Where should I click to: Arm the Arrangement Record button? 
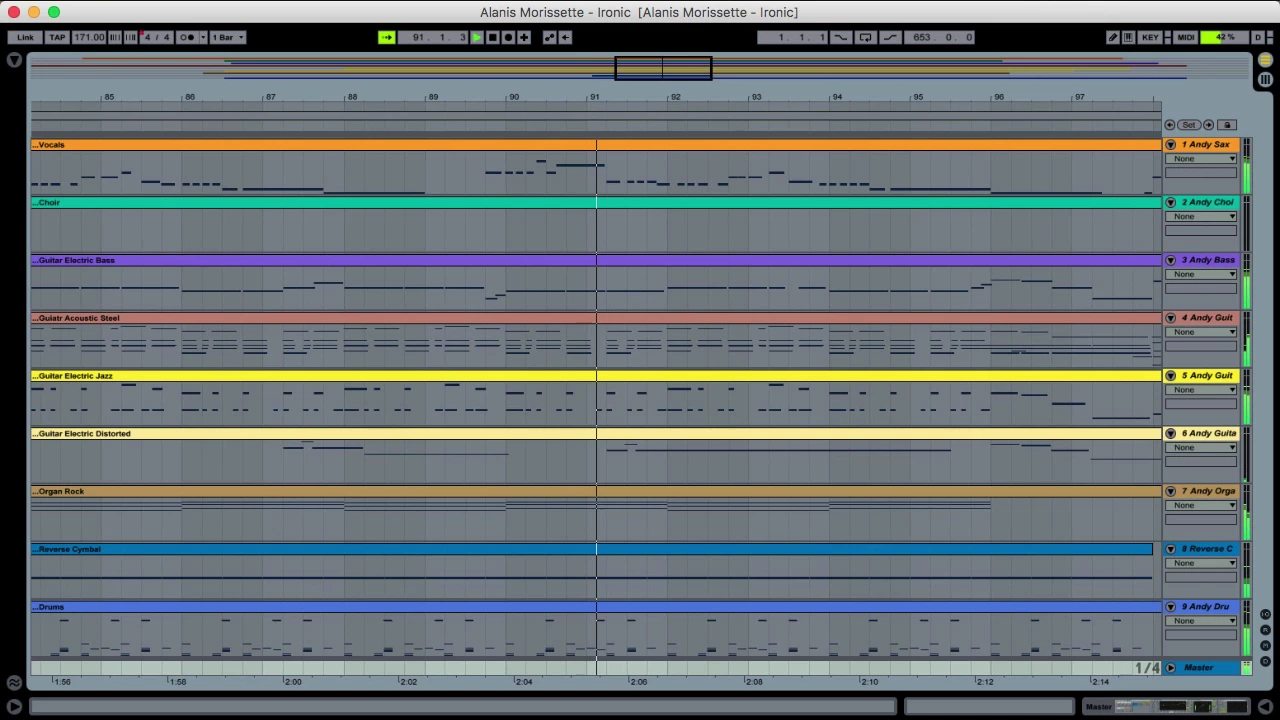(x=508, y=37)
